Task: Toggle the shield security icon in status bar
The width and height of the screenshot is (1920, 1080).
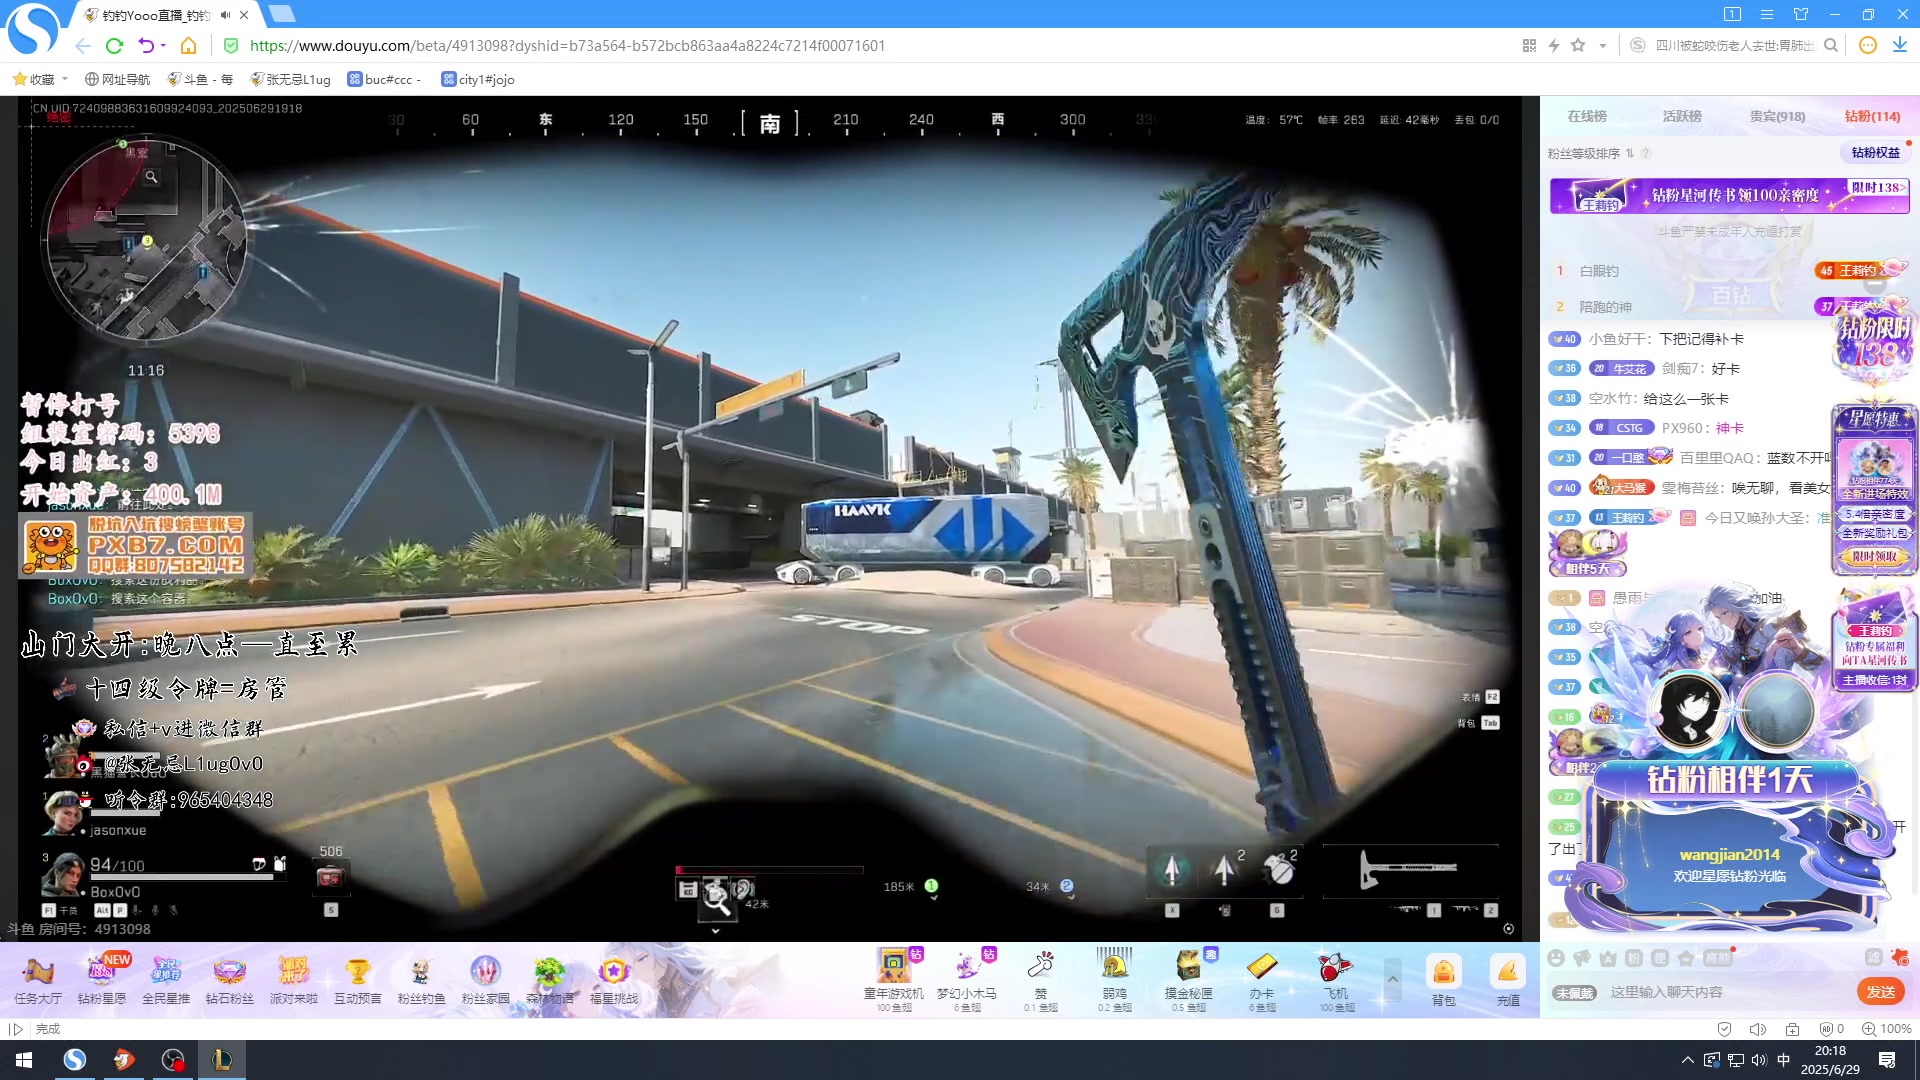Action: 1724,1029
